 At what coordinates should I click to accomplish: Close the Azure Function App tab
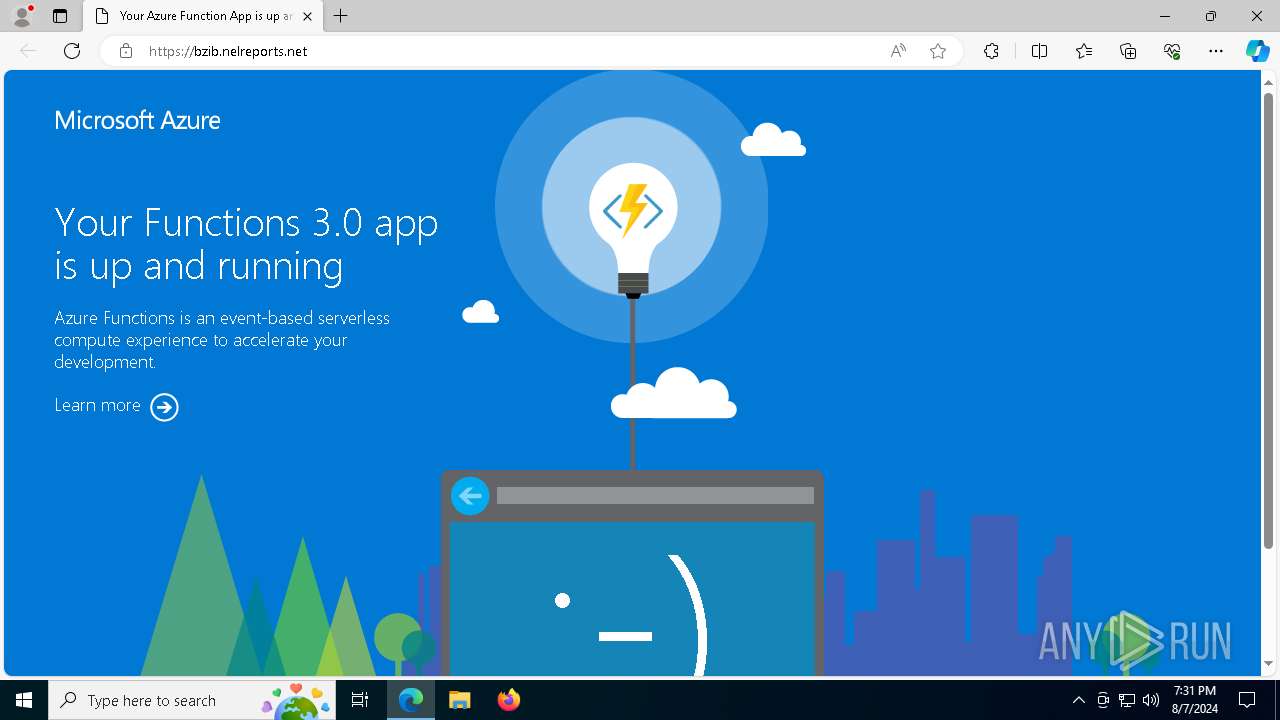(x=307, y=16)
